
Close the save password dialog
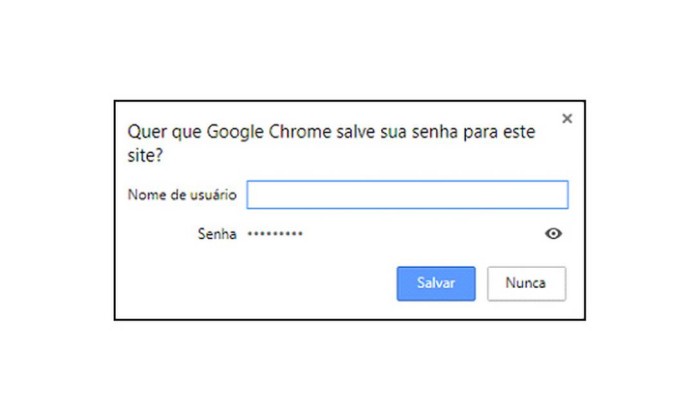click(567, 118)
